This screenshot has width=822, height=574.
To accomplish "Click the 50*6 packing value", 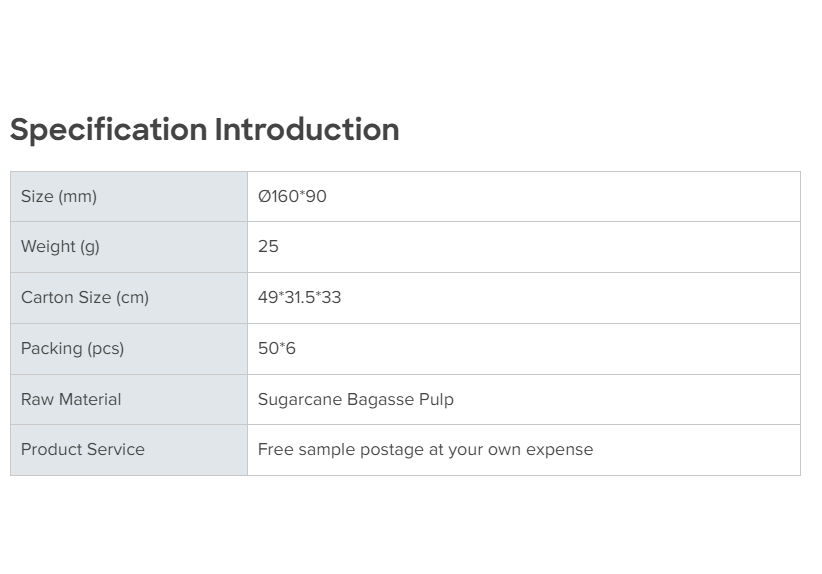I will (277, 349).
